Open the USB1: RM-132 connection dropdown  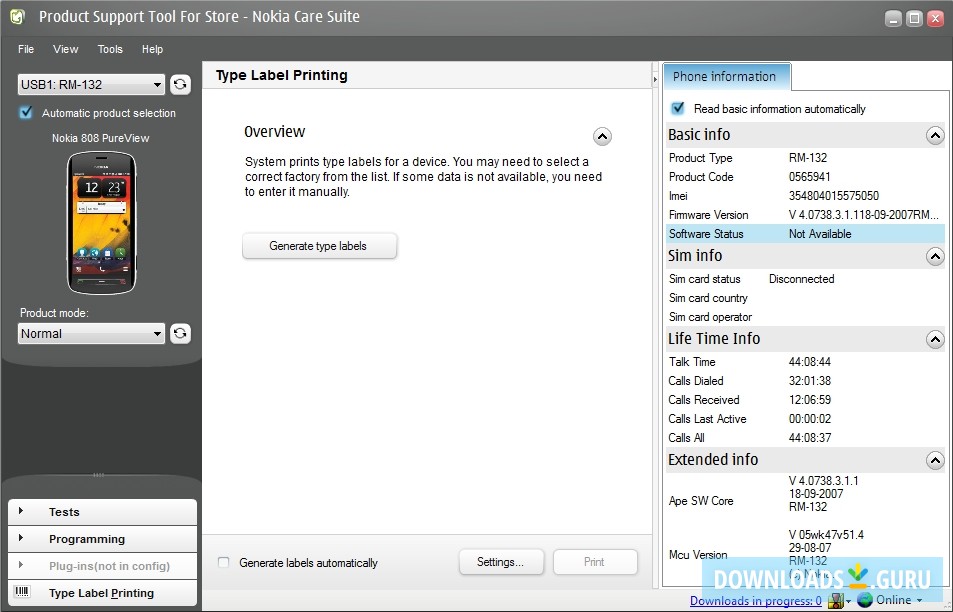coord(91,84)
